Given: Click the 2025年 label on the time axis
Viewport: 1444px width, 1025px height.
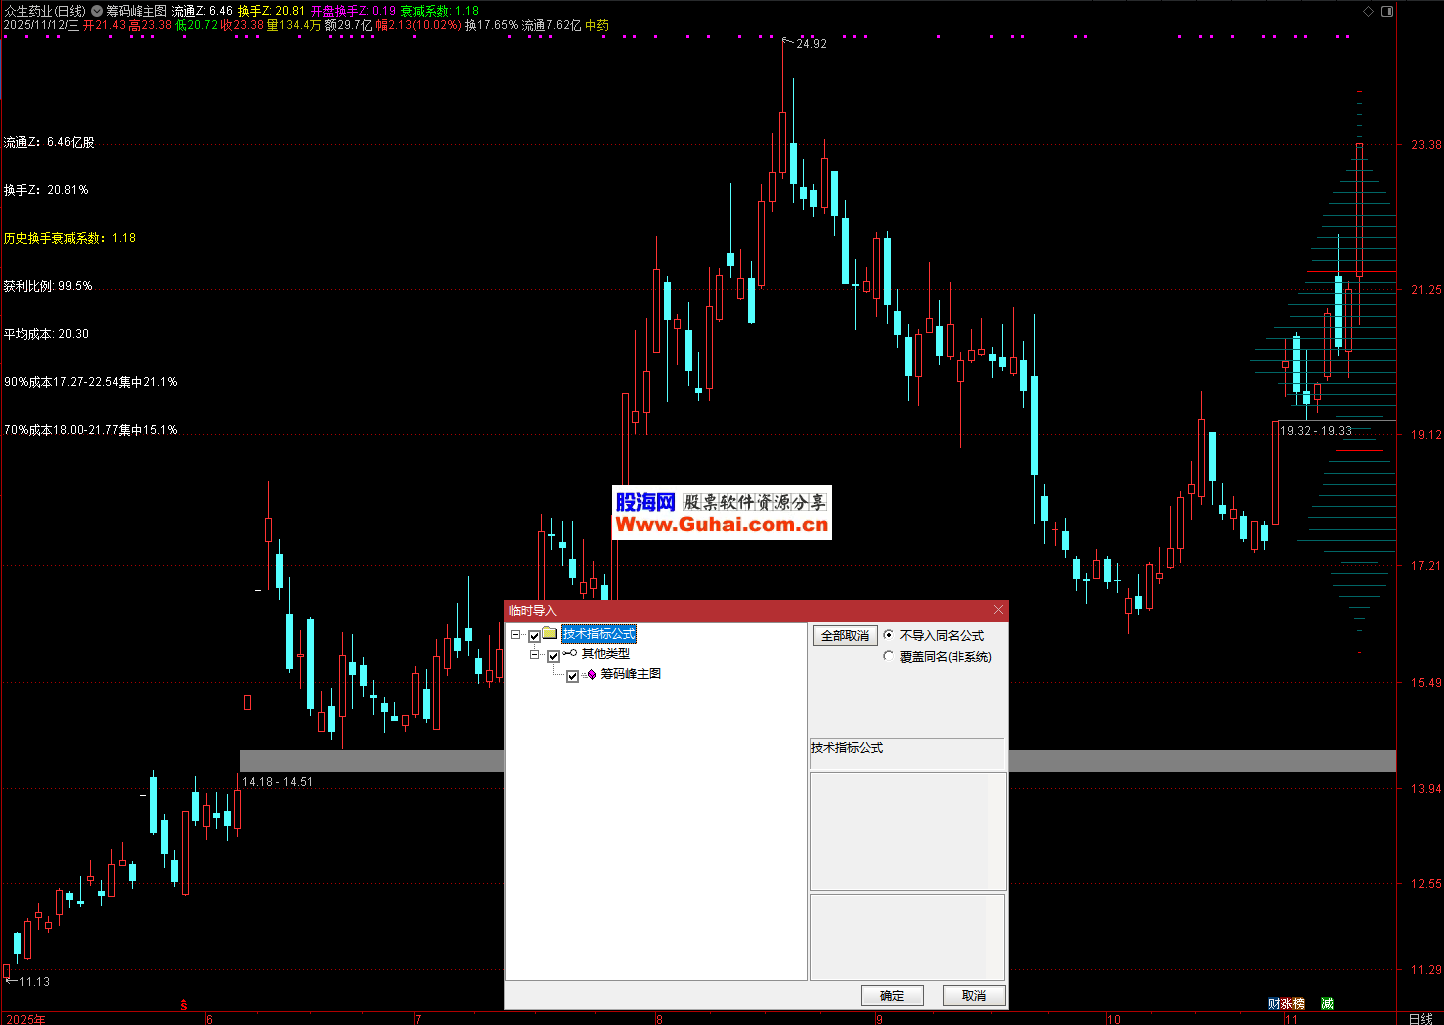Looking at the screenshot, I should click(25, 1019).
